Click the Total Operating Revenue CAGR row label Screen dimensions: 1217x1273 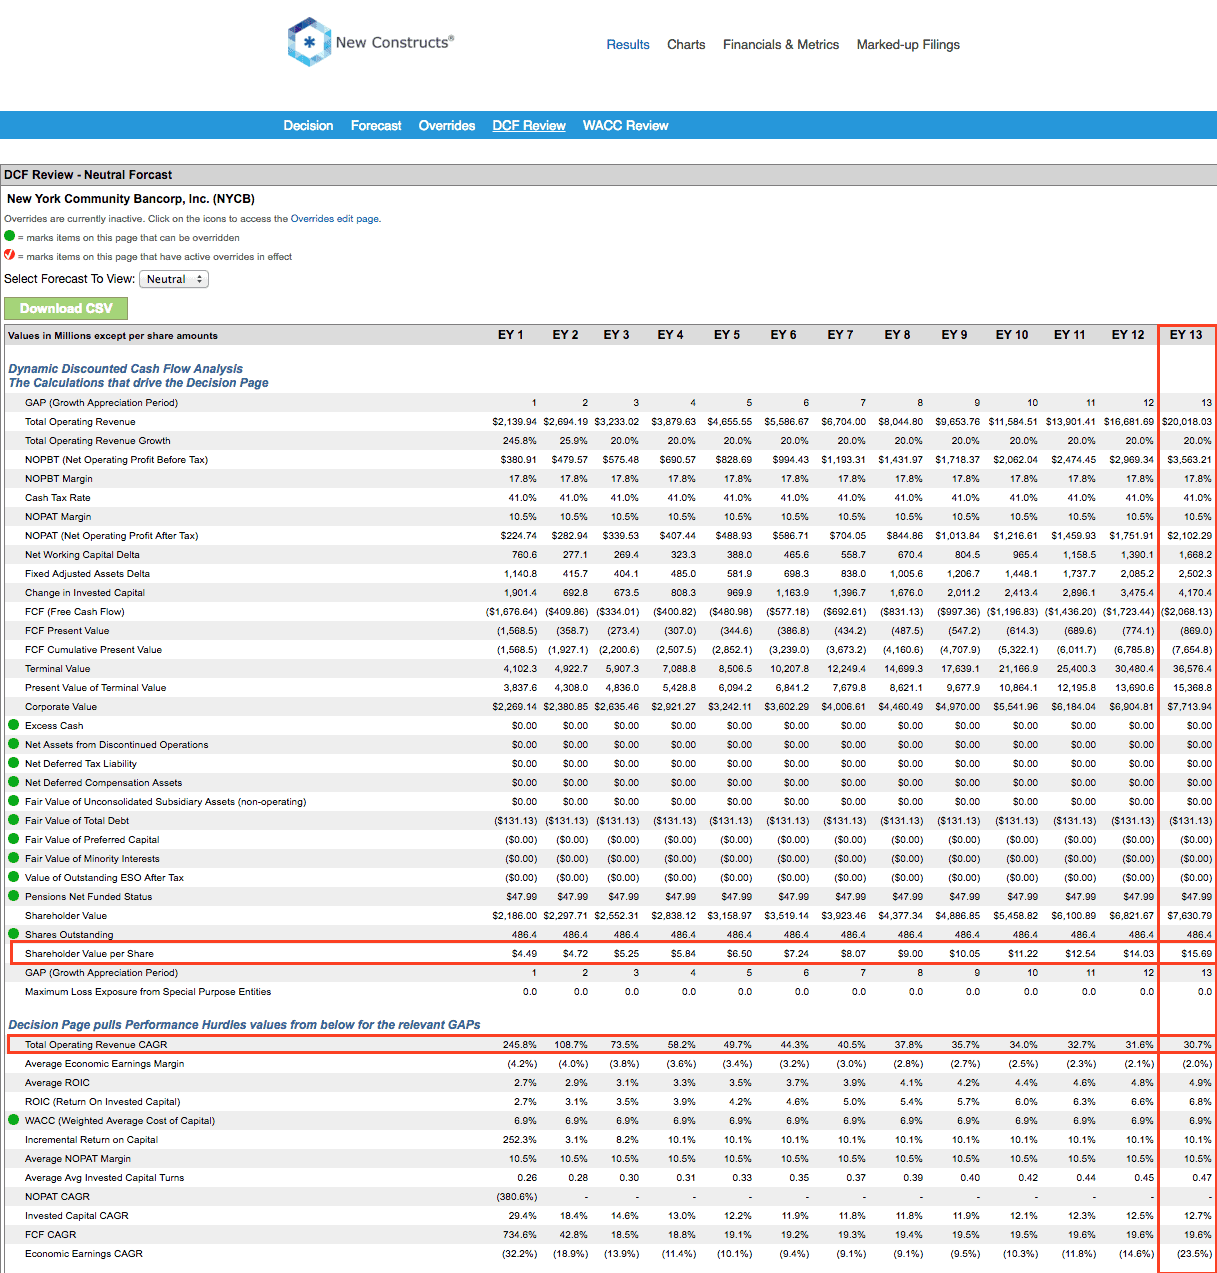coord(96,1044)
